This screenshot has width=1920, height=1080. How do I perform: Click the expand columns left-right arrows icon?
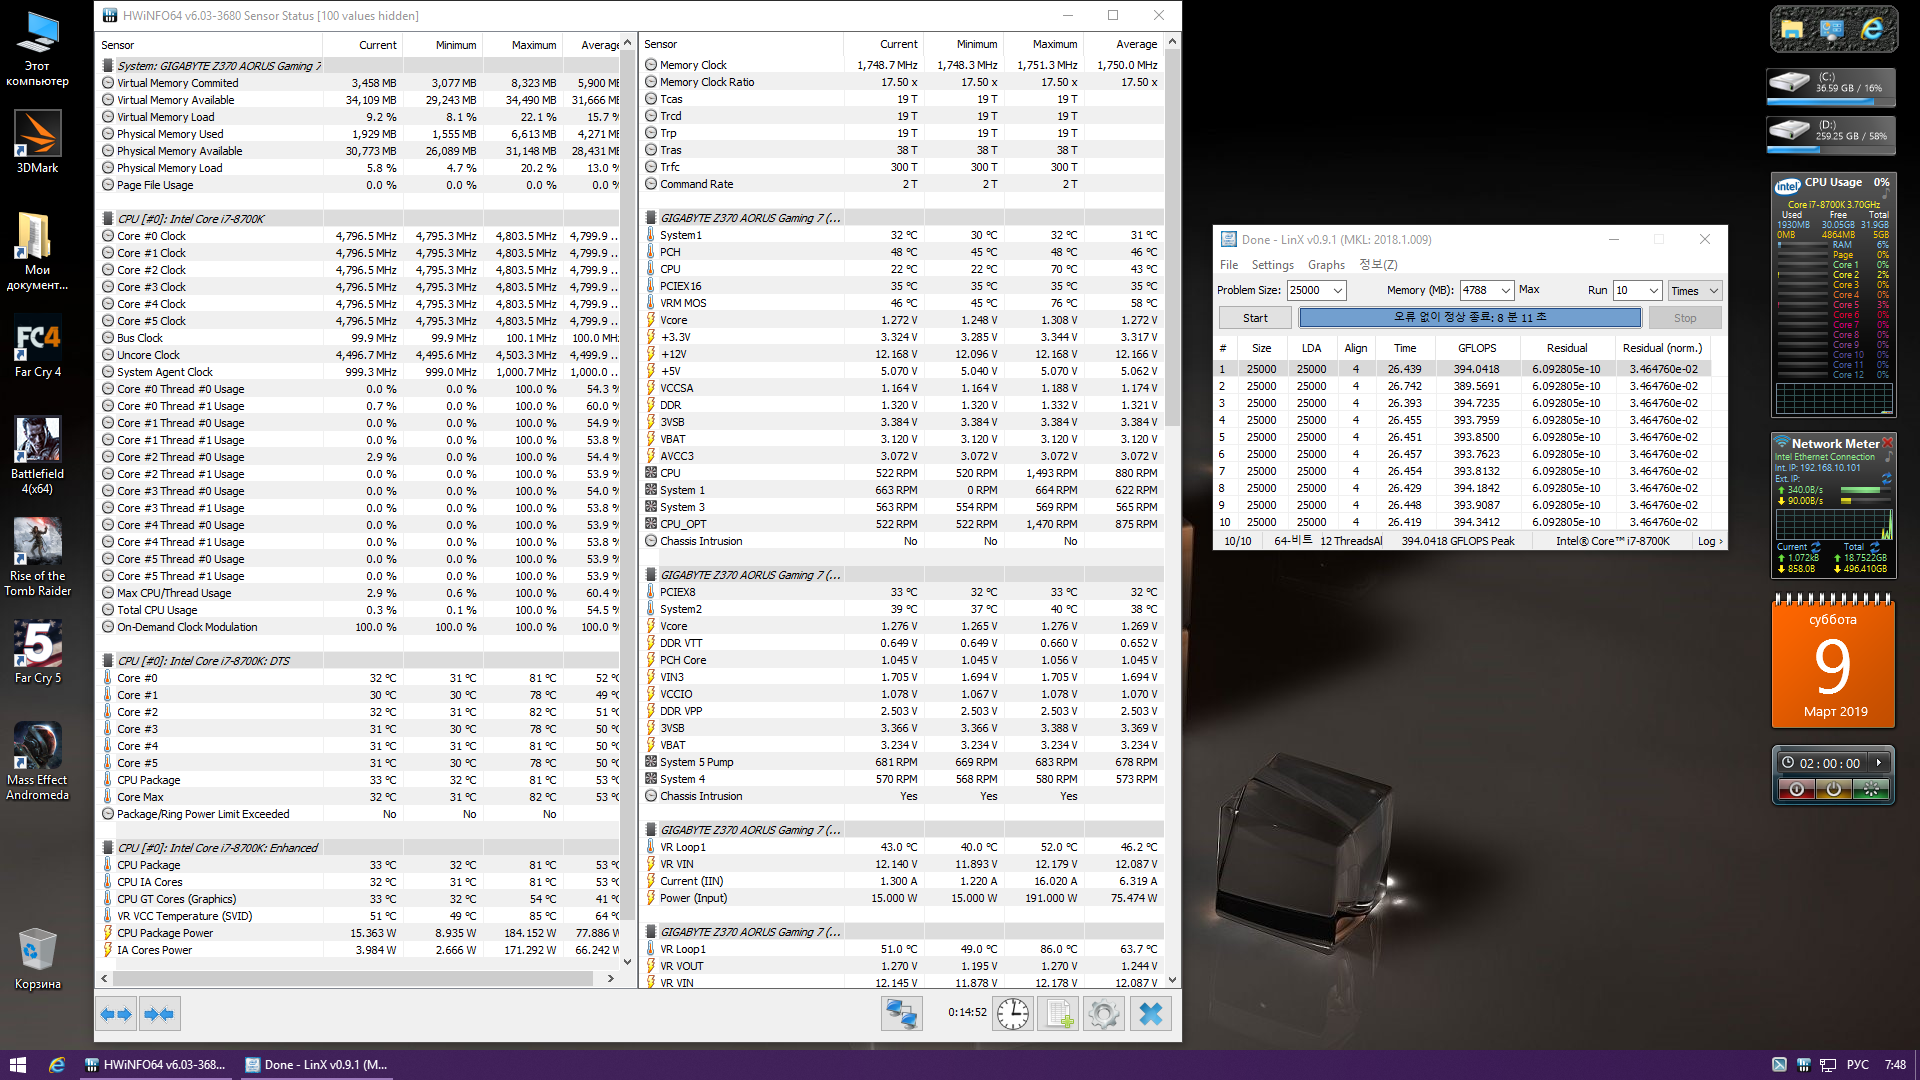click(x=116, y=1014)
